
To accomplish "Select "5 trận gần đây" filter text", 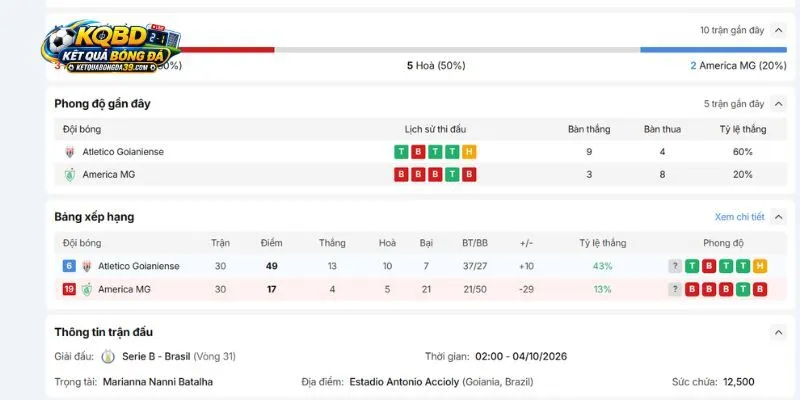I will pyautogui.click(x=734, y=104).
